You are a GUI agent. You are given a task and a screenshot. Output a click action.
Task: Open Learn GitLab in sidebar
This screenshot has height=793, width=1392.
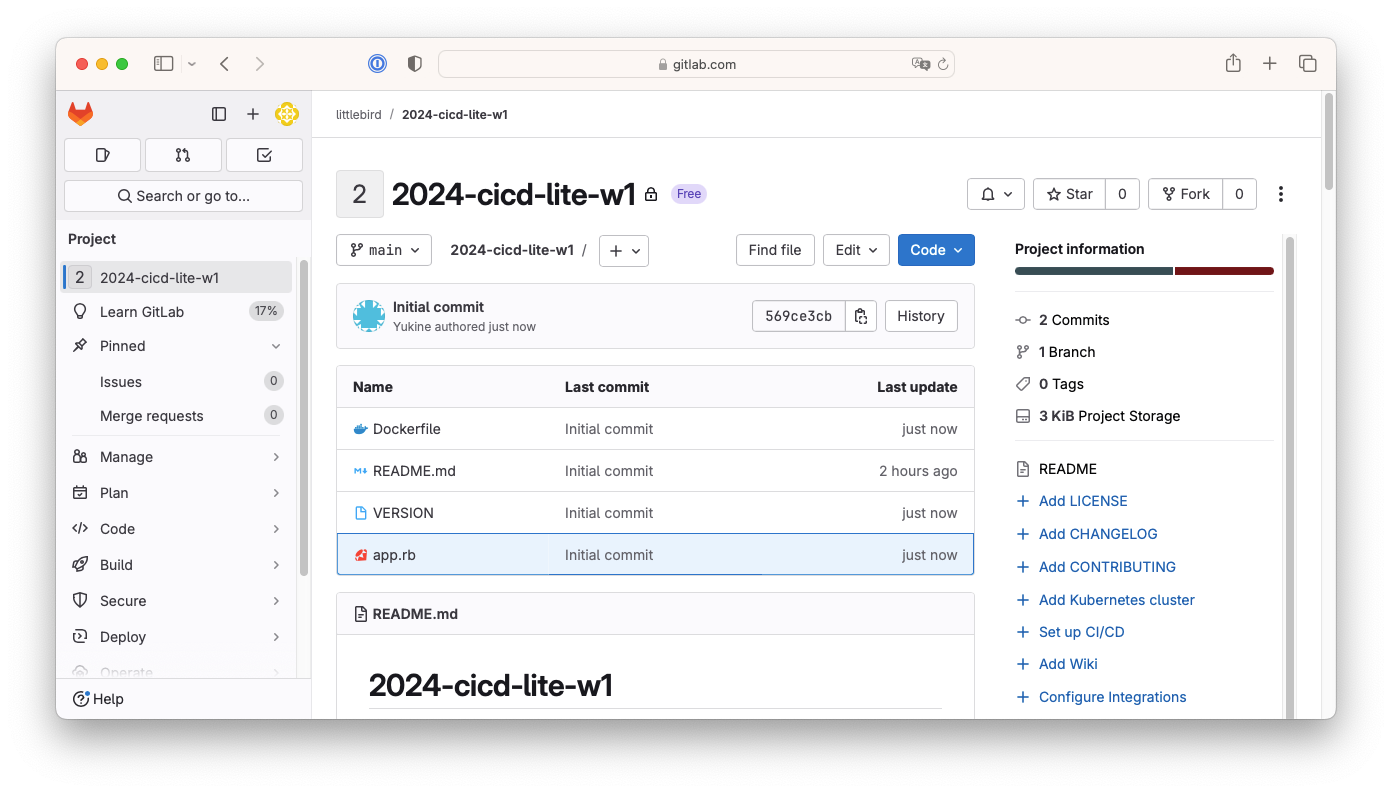coord(177,311)
